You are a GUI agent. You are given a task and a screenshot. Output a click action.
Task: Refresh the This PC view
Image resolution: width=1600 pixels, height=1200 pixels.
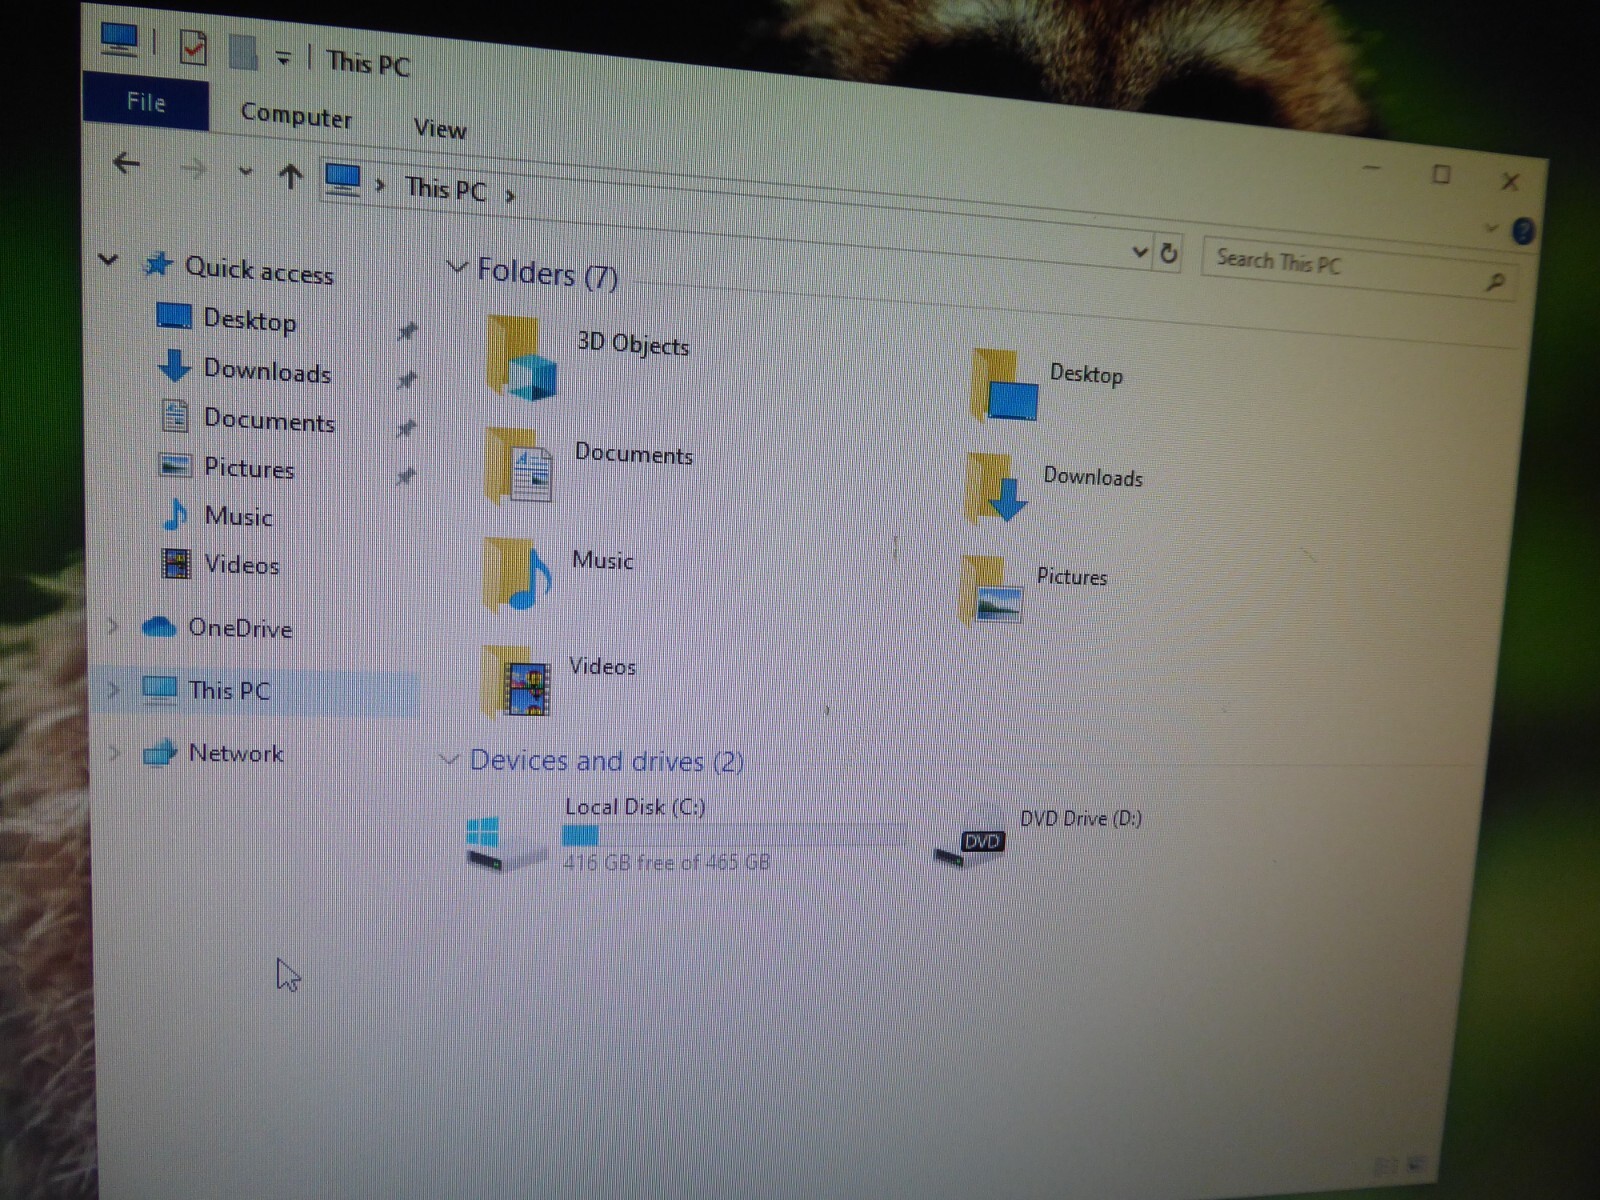tap(1168, 254)
